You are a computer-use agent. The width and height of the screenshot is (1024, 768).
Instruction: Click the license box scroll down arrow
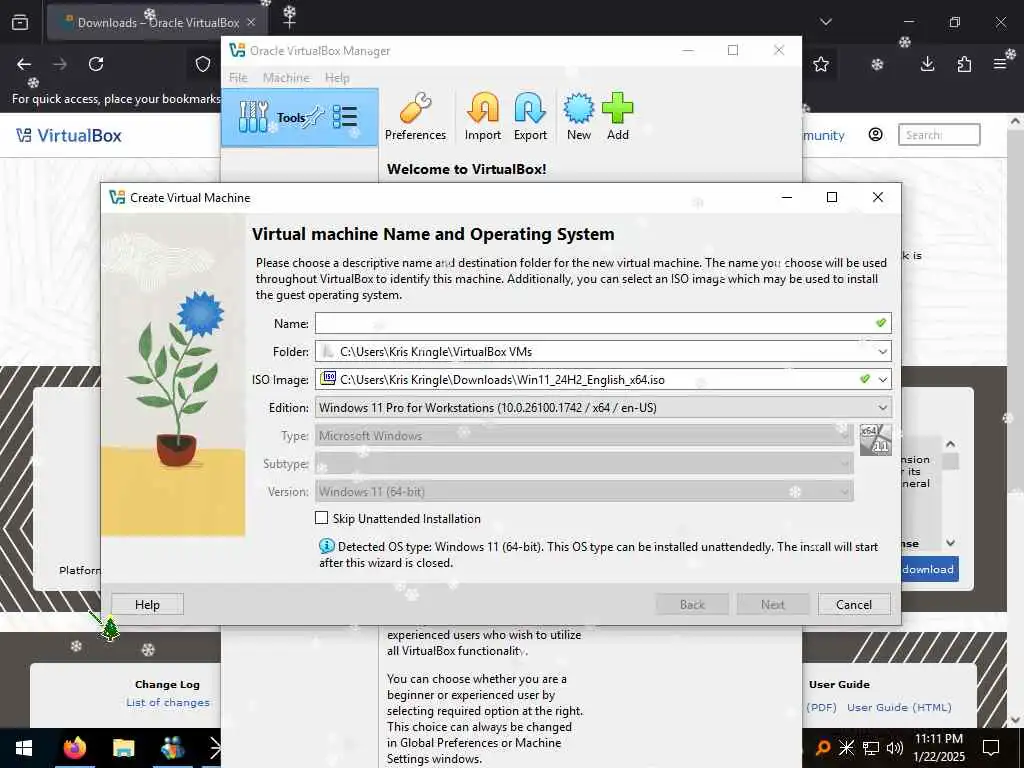point(951,543)
